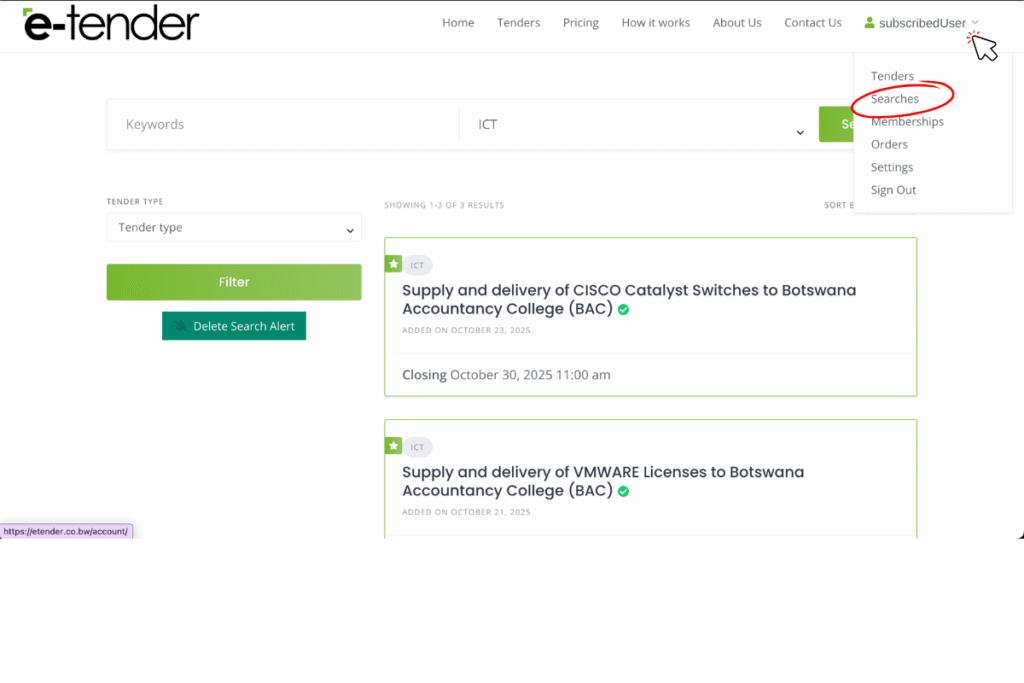Click the Delete Search Alert button

234,326
